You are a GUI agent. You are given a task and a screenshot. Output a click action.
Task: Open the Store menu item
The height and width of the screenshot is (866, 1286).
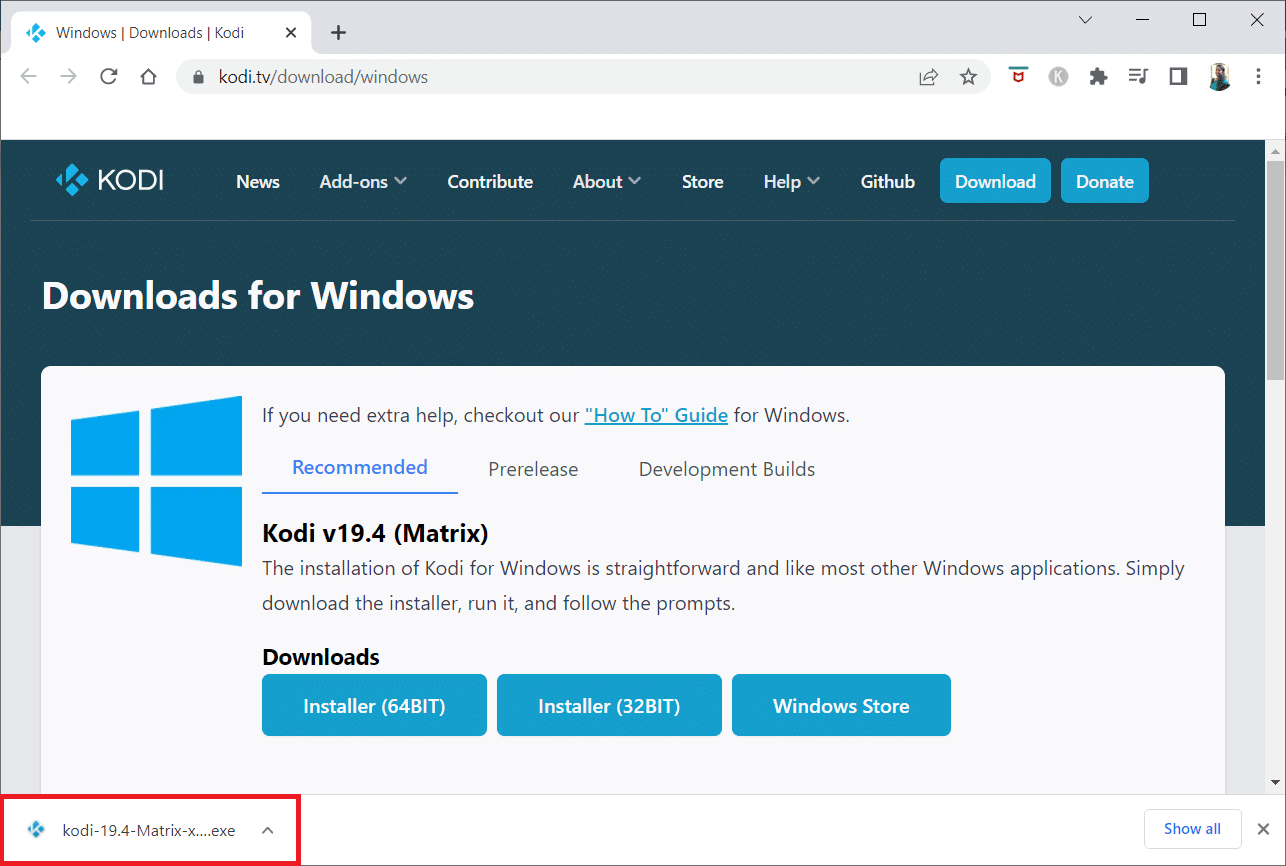pyautogui.click(x=703, y=181)
